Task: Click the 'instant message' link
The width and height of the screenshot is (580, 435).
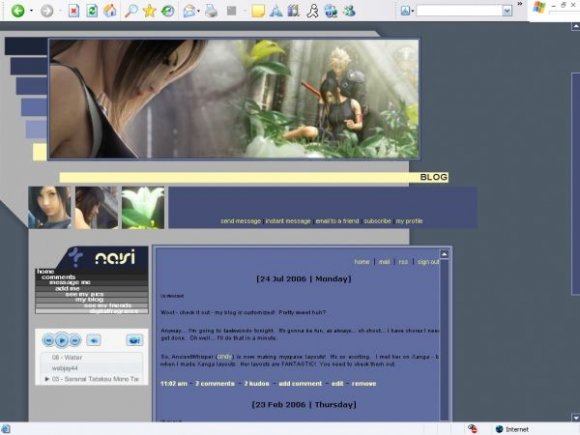Action: 288,221
